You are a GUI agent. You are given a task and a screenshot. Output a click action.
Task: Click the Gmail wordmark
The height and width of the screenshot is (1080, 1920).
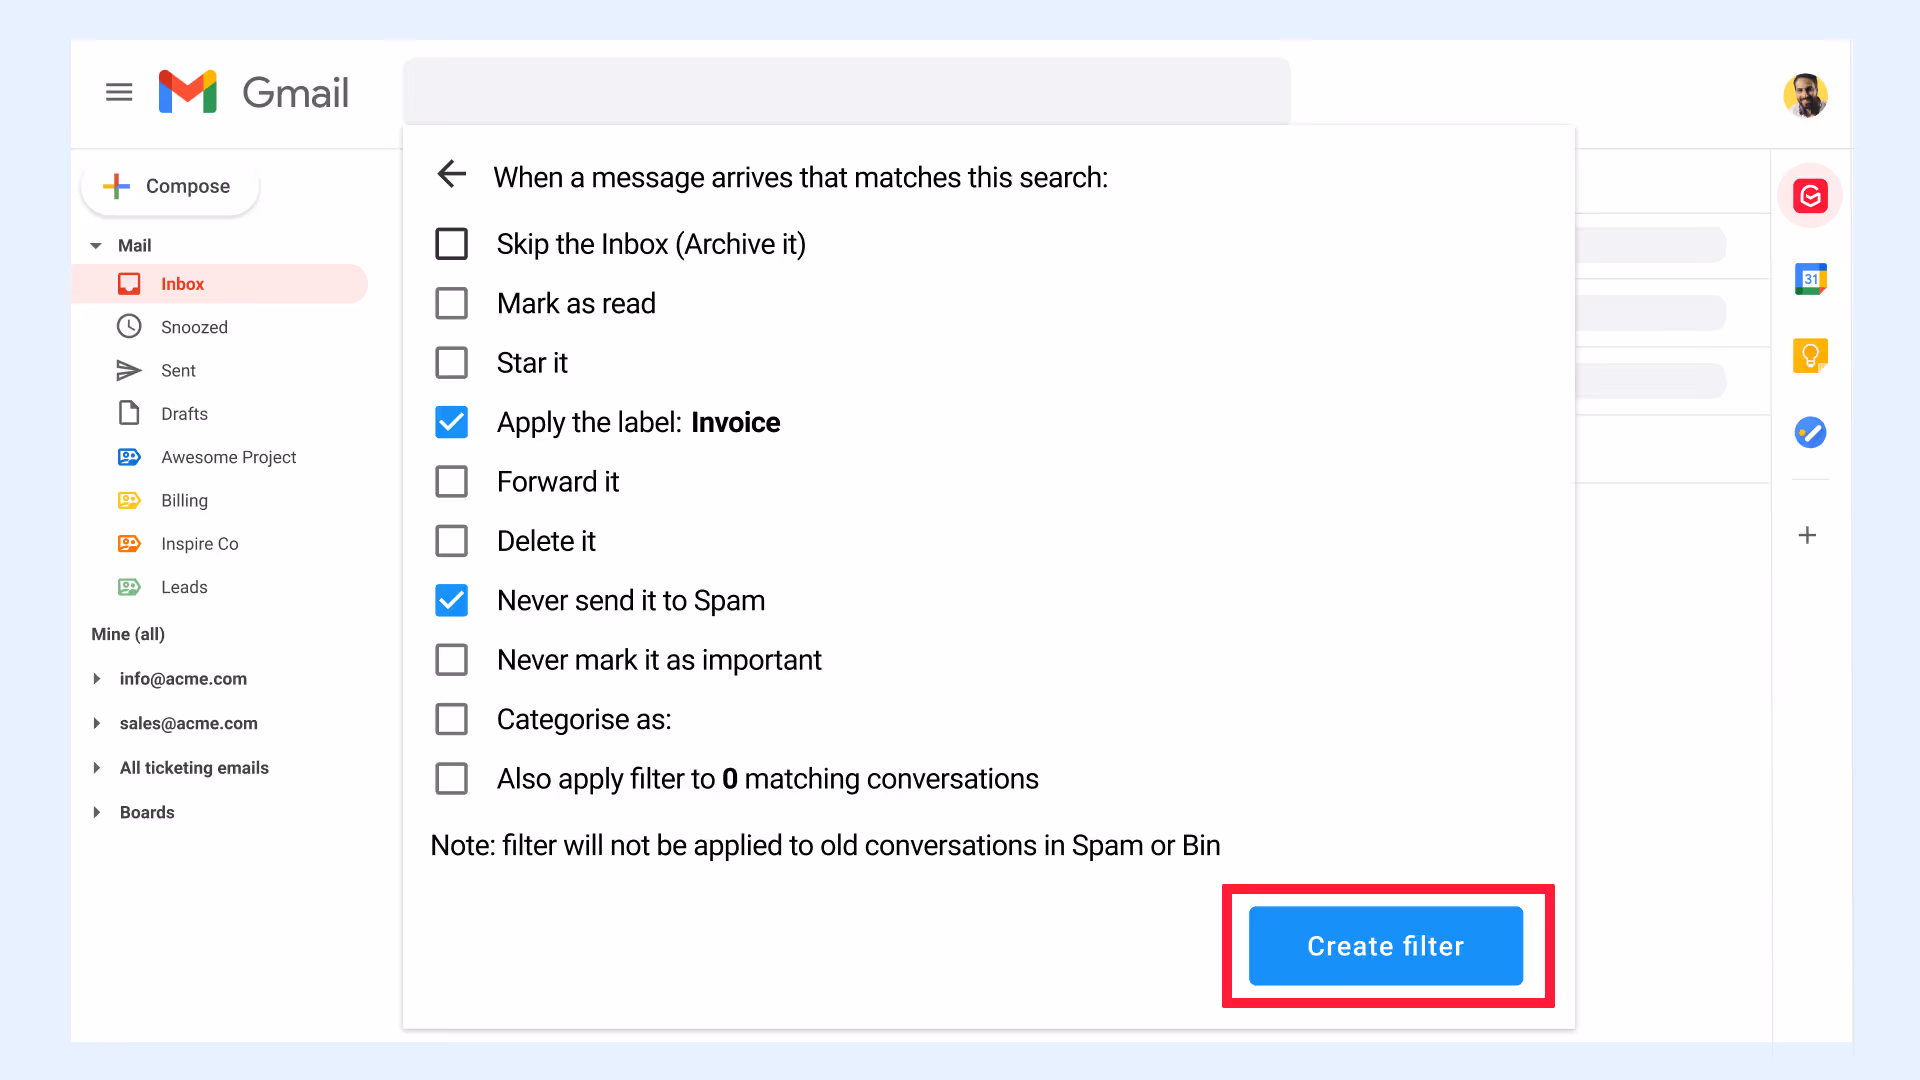click(x=295, y=93)
